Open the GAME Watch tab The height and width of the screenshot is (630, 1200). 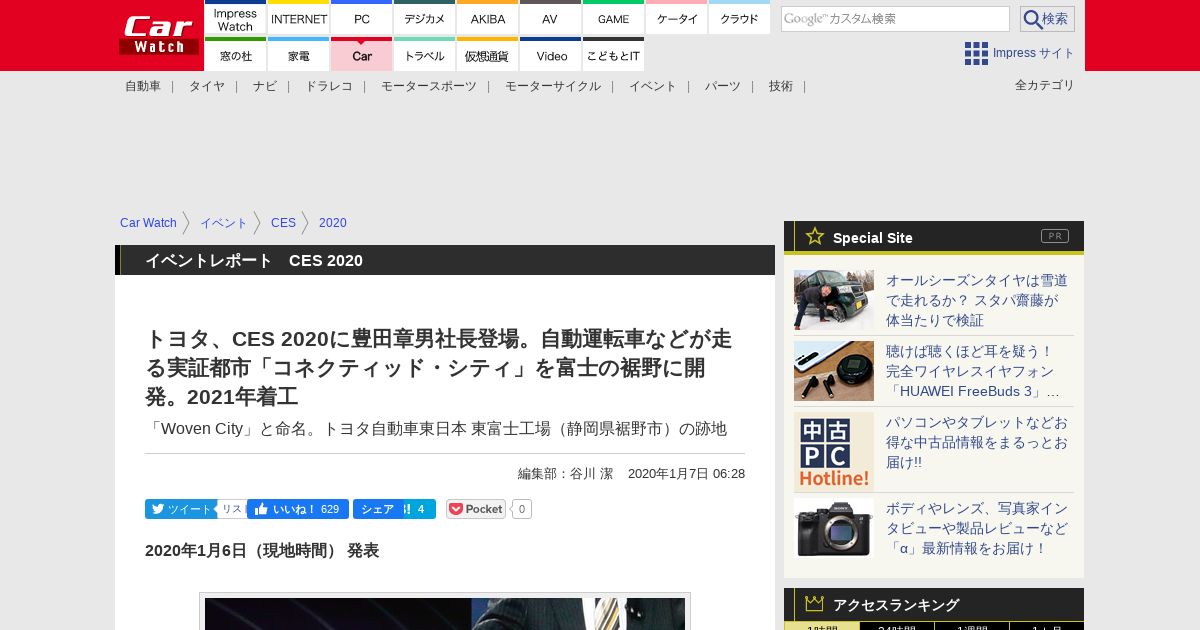[x=613, y=18]
